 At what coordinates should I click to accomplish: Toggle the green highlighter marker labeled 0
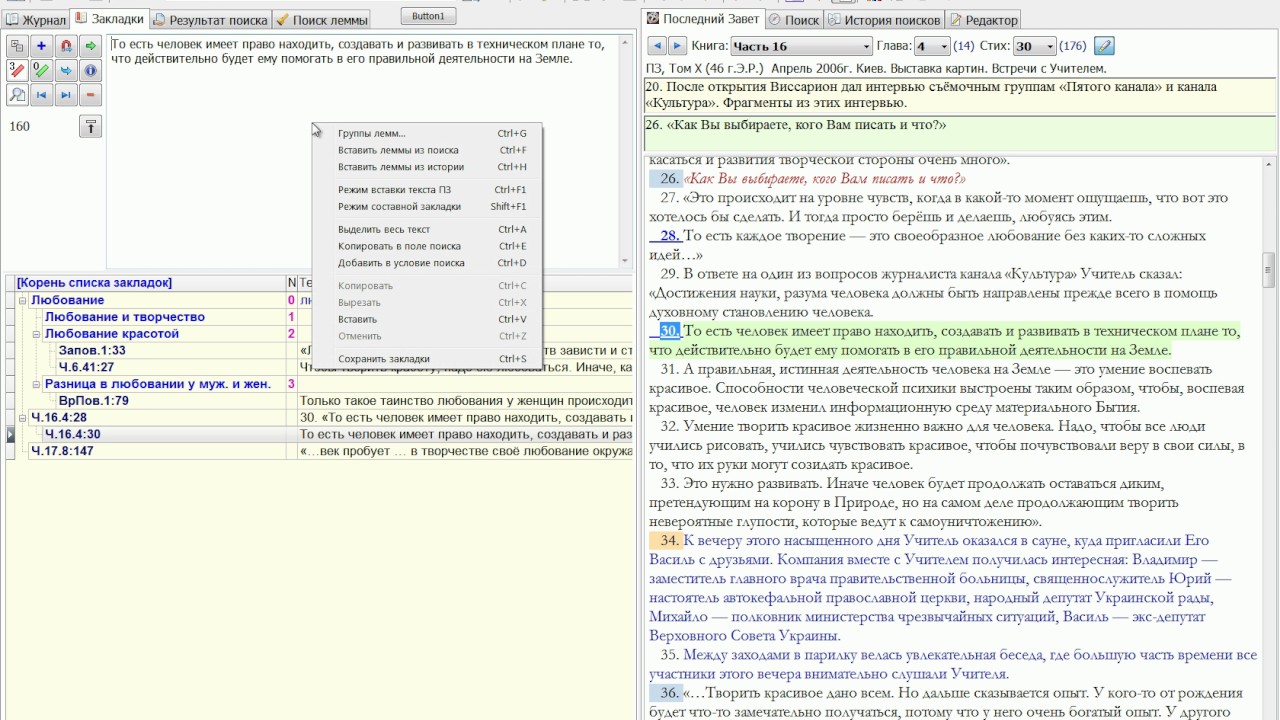(41, 70)
